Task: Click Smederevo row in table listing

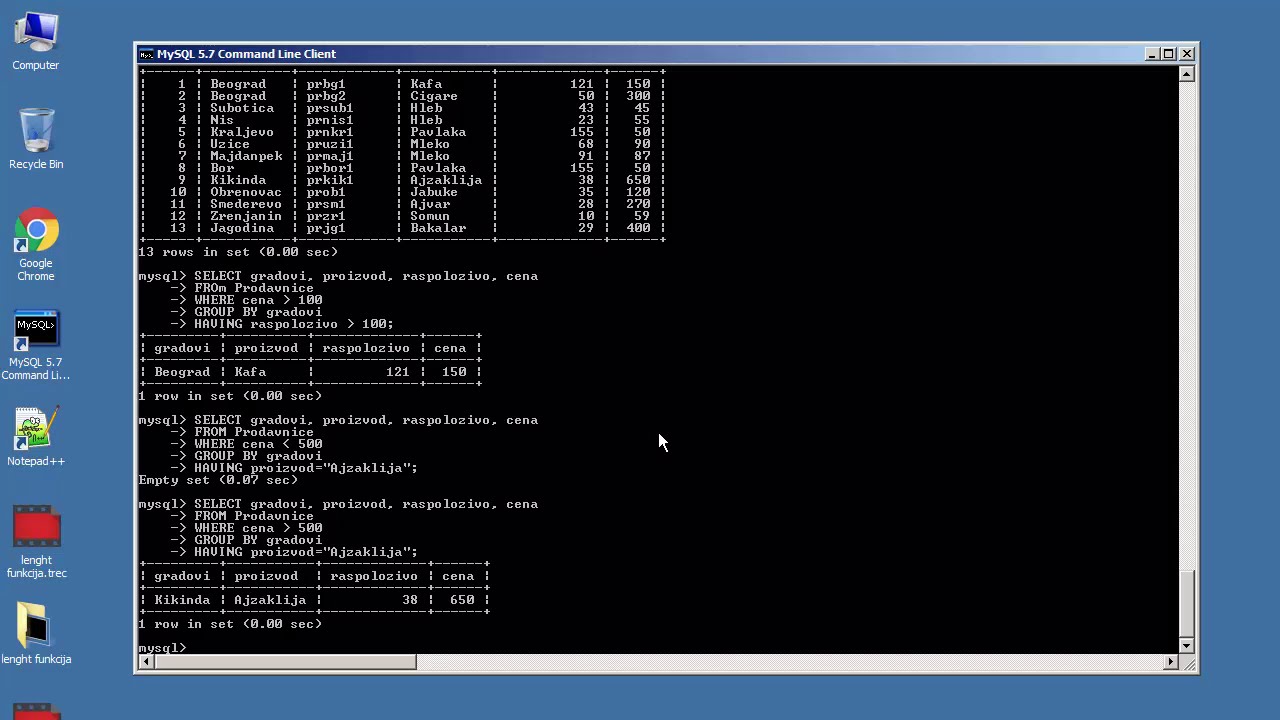Action: [402, 204]
